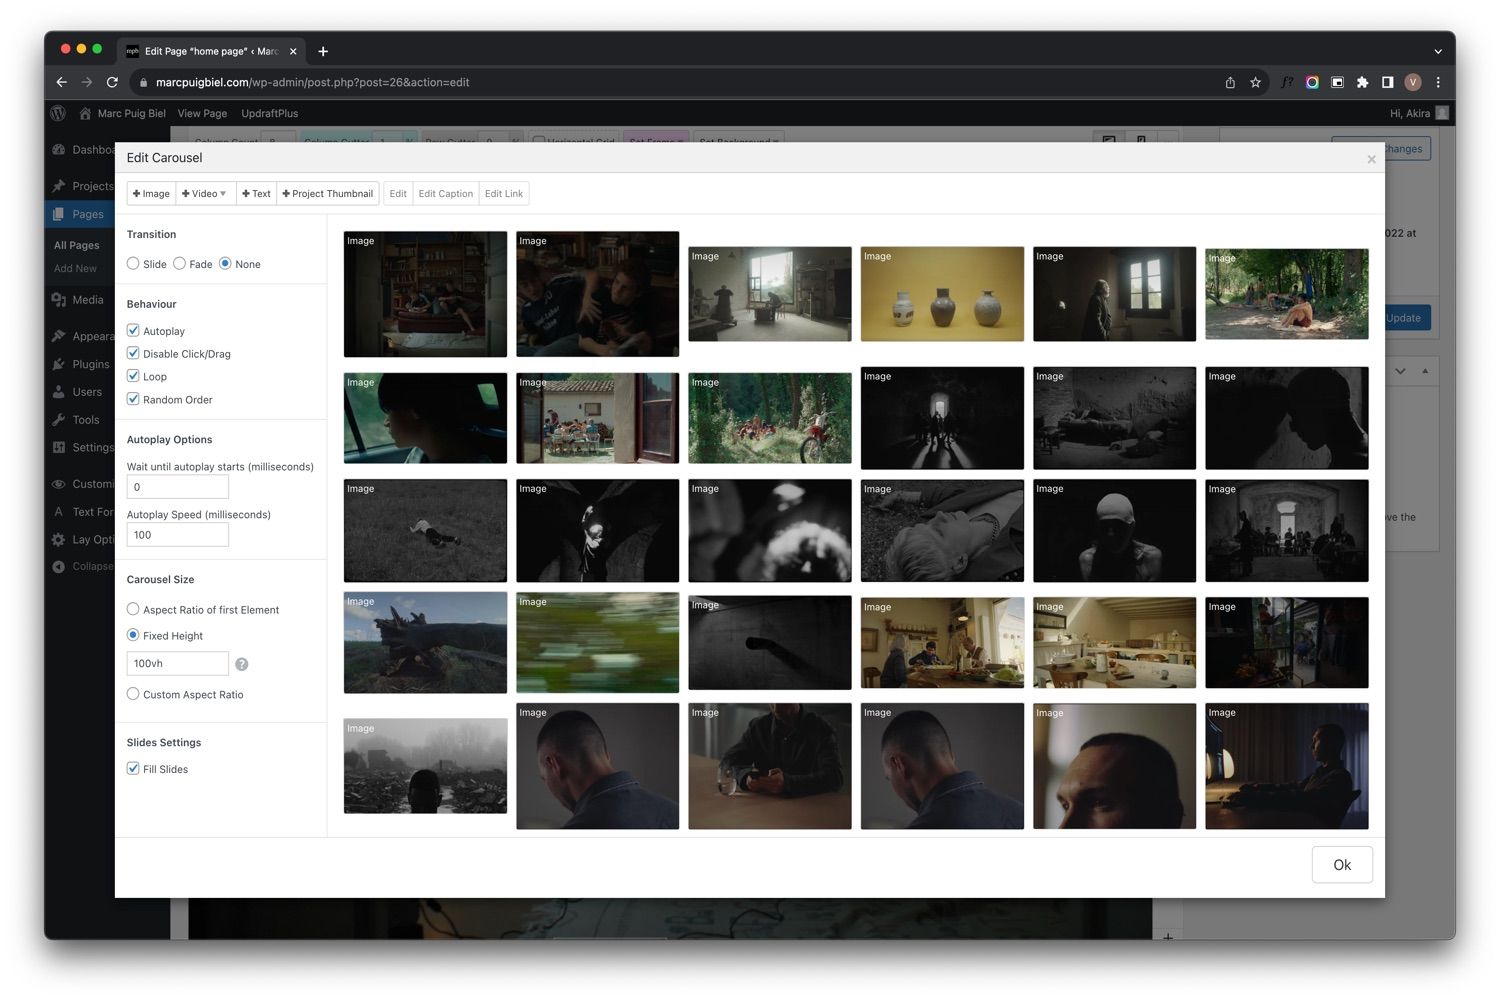Confirm with the Ok button
1500x1000 pixels.
[1341, 864]
